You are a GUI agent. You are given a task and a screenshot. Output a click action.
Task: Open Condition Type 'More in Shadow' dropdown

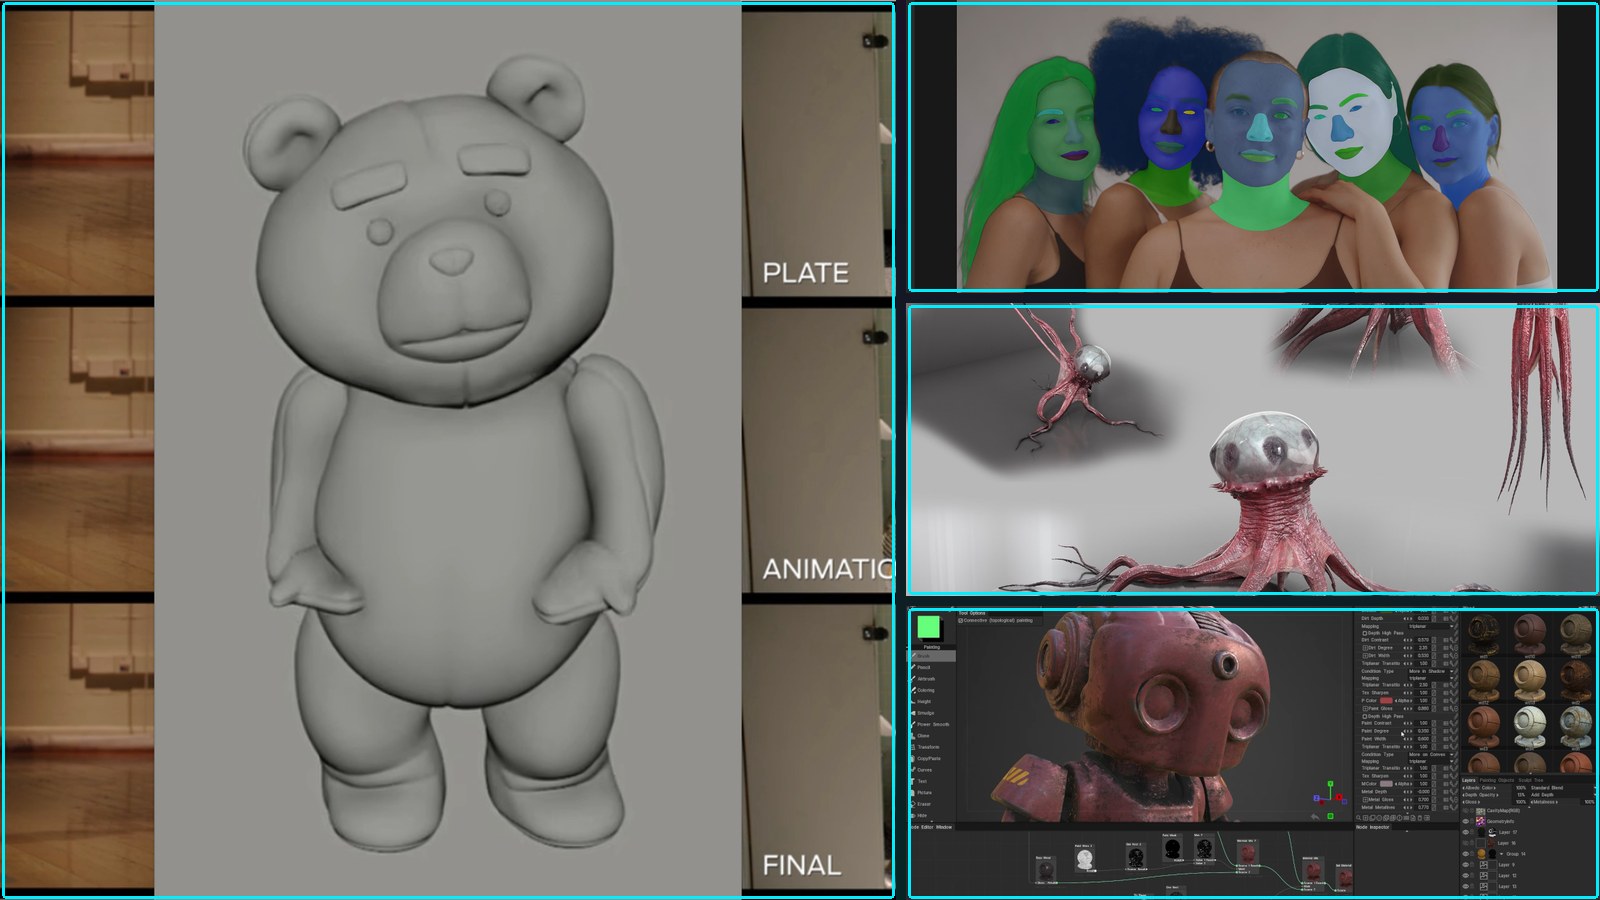1431,671
